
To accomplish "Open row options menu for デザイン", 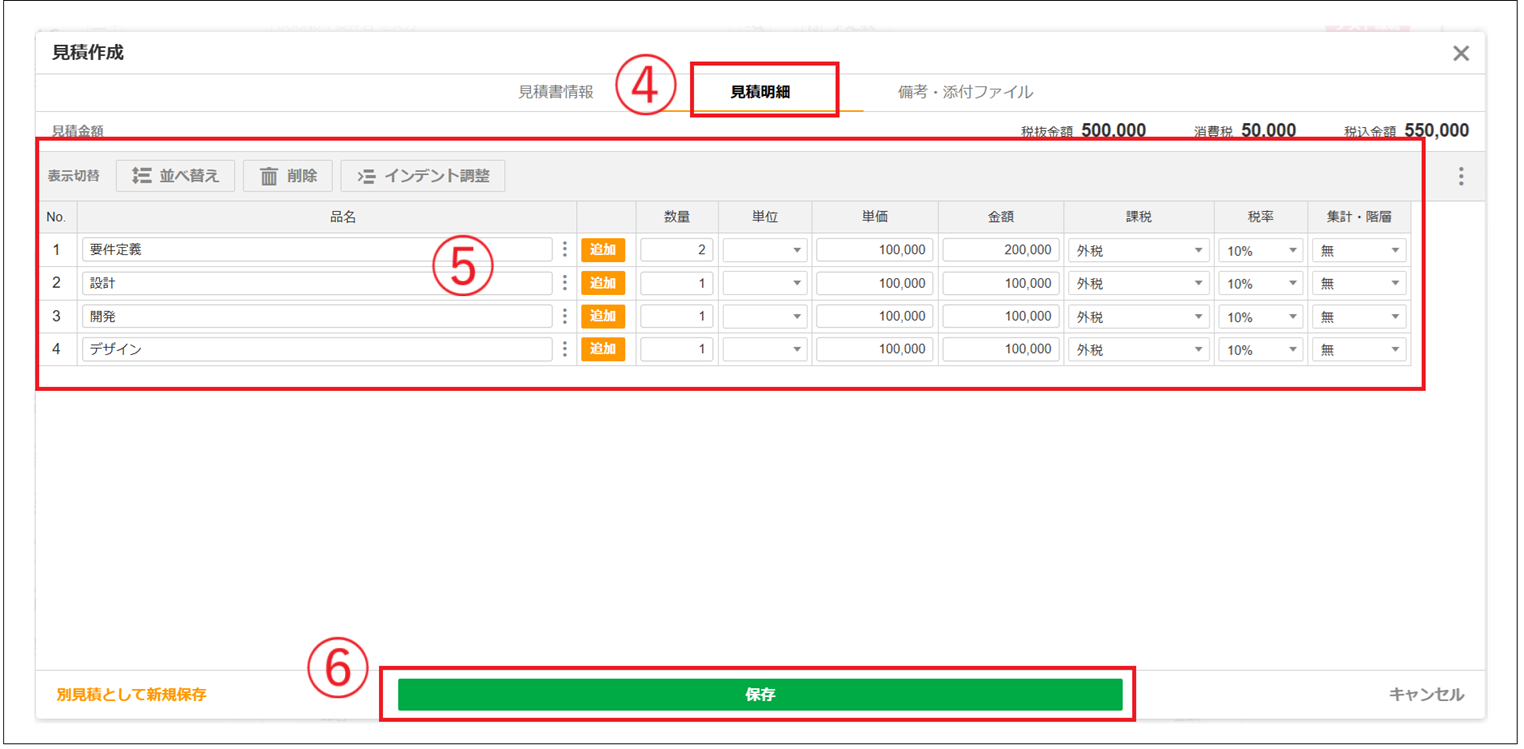I will click(566, 348).
